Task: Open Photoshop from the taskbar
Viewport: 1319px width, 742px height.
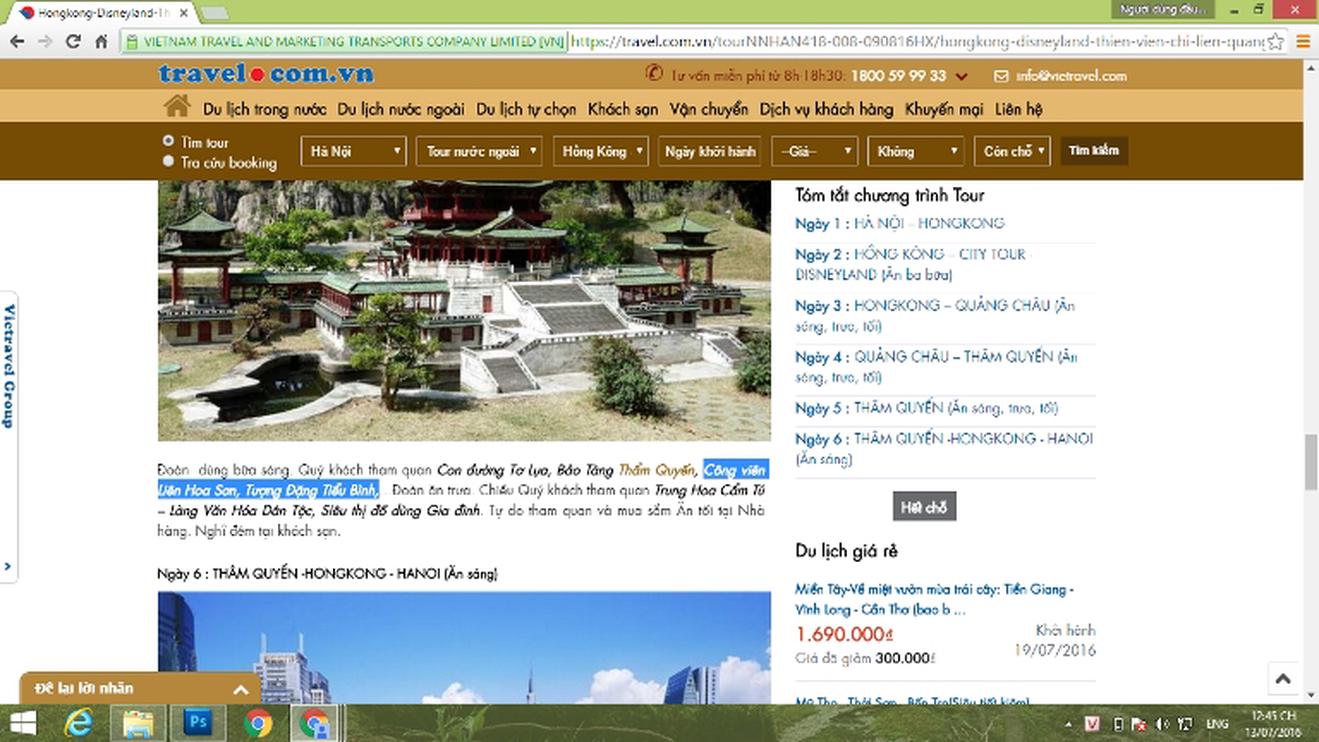Action: (x=199, y=722)
